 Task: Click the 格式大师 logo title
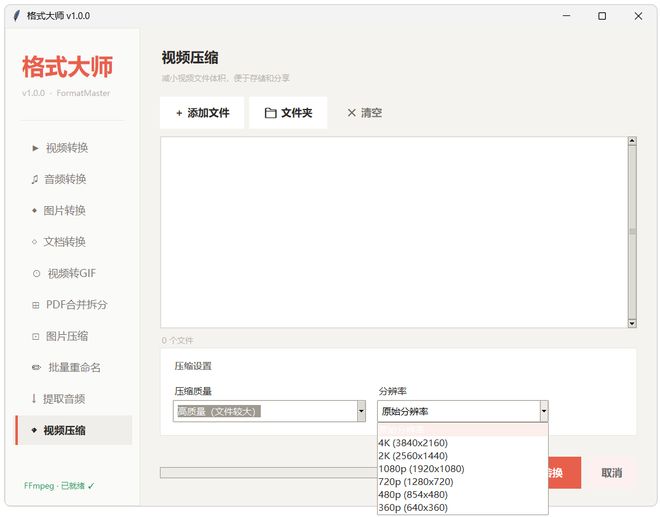(67, 67)
